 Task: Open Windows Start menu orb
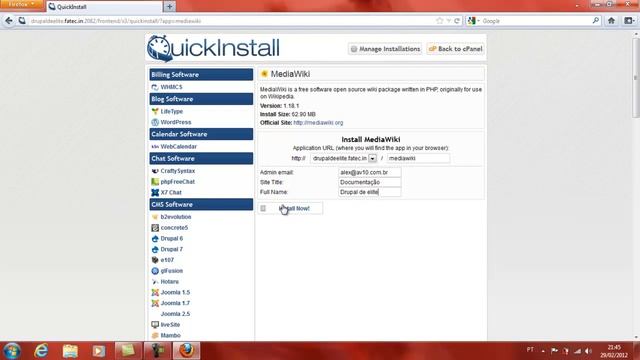(12, 351)
